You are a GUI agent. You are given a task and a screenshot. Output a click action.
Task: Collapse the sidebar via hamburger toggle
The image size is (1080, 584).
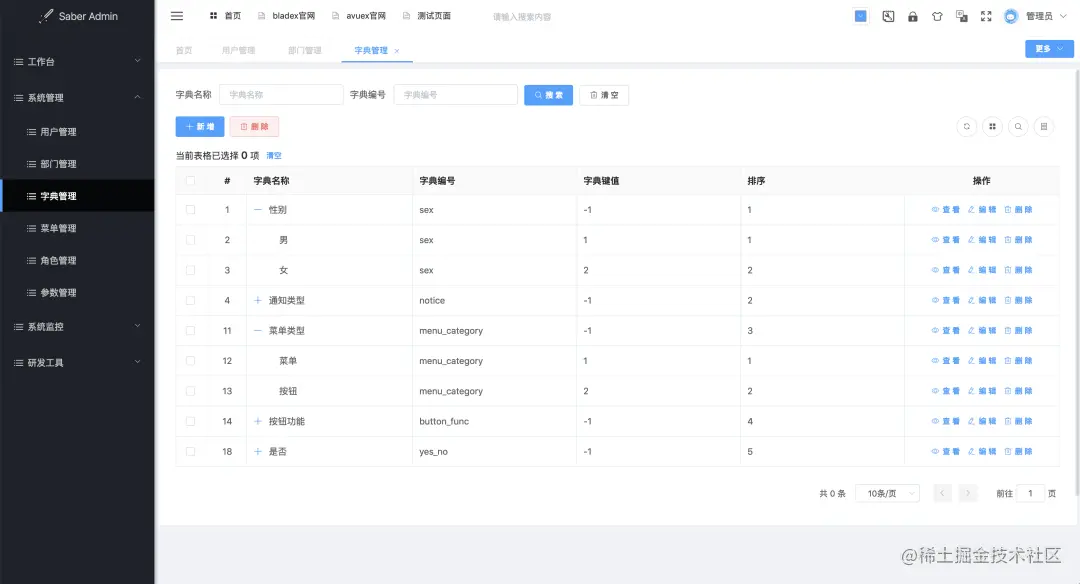177,15
